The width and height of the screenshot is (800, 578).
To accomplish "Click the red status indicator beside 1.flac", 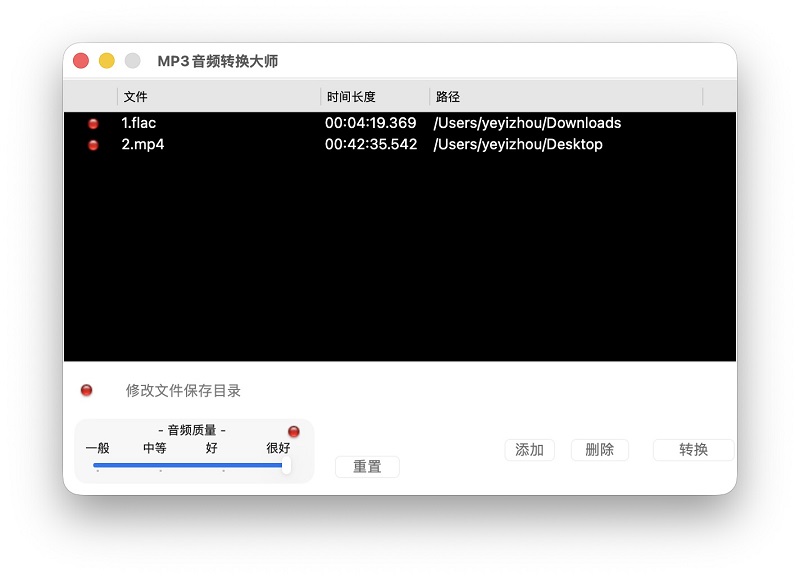I will pyautogui.click(x=93, y=123).
